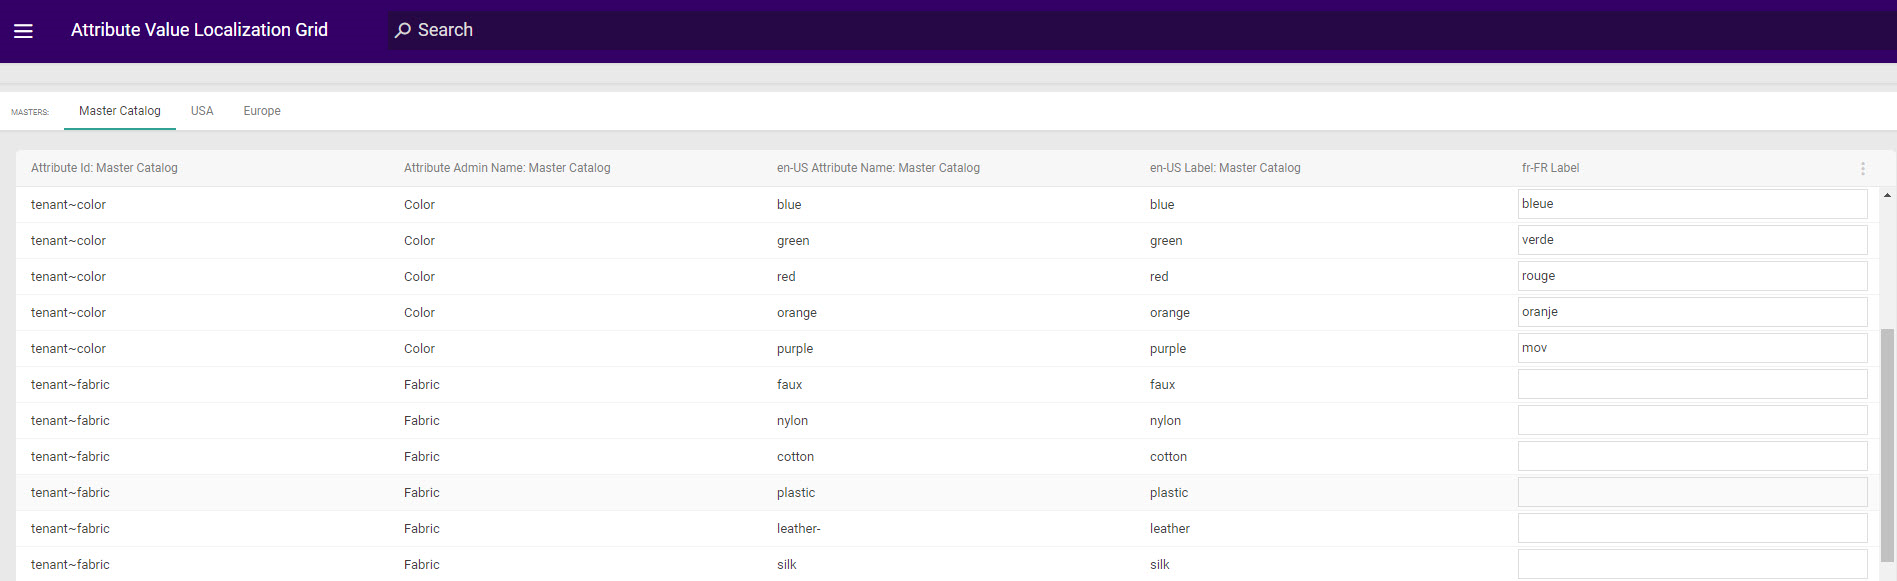
Task: Click the empty fr-FR field for nylon
Action: tap(1692, 420)
